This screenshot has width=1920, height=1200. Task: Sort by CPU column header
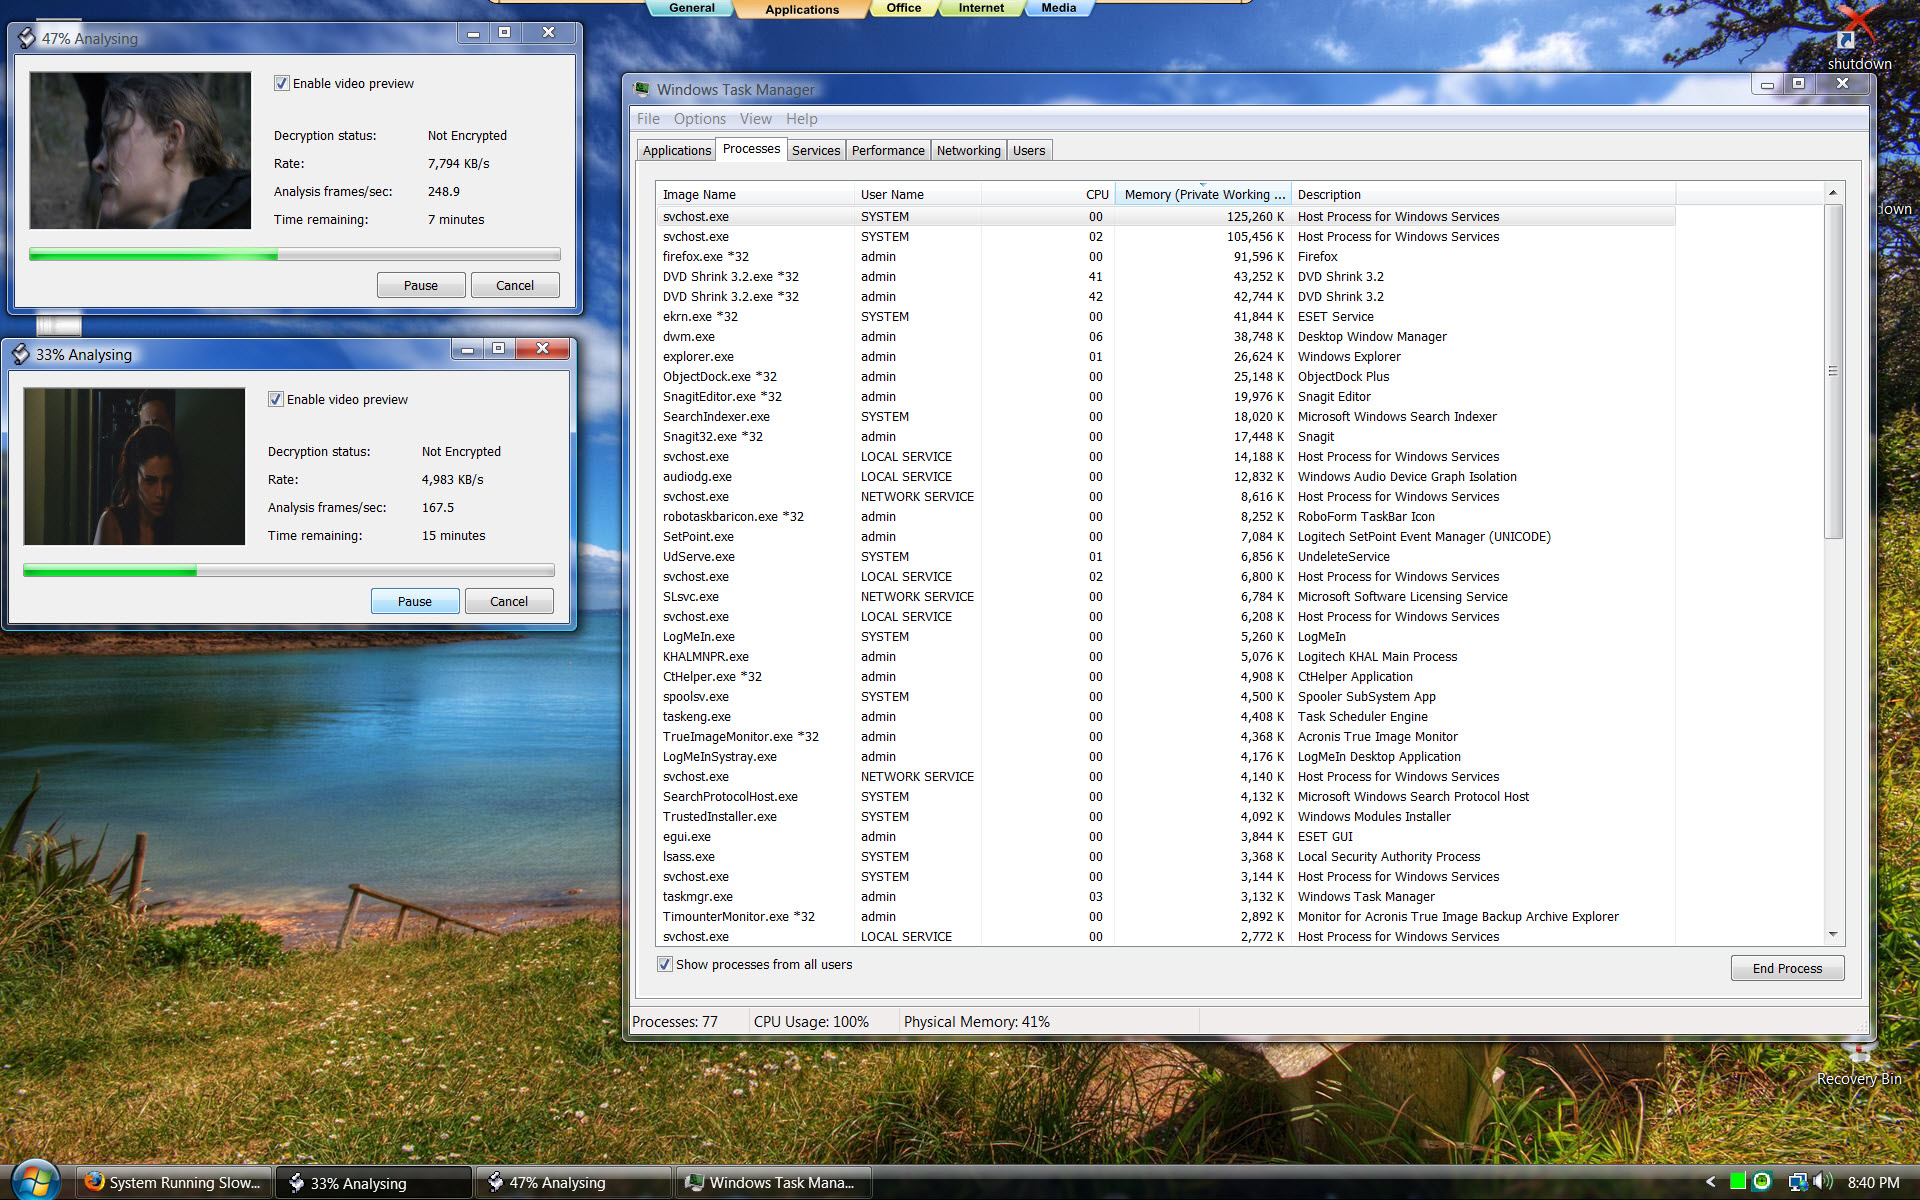(1047, 194)
